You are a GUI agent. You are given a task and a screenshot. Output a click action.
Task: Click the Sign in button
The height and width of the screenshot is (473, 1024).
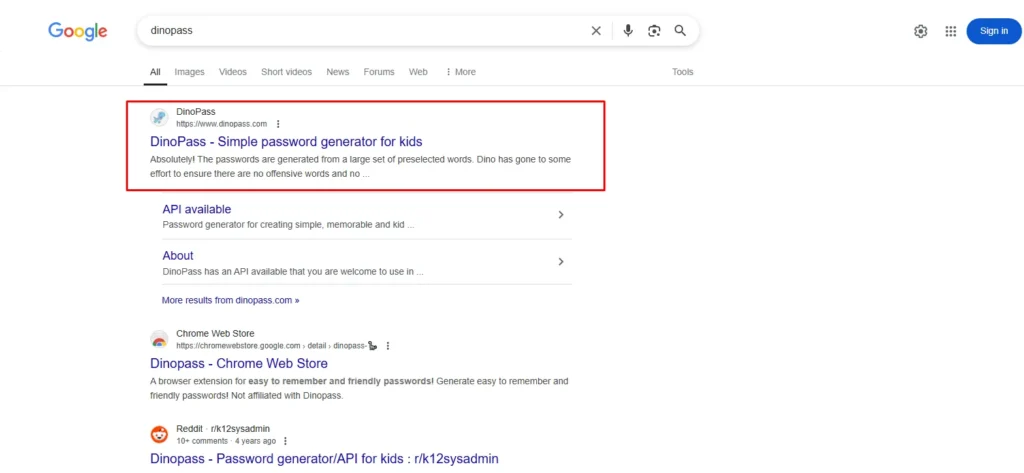(x=993, y=31)
